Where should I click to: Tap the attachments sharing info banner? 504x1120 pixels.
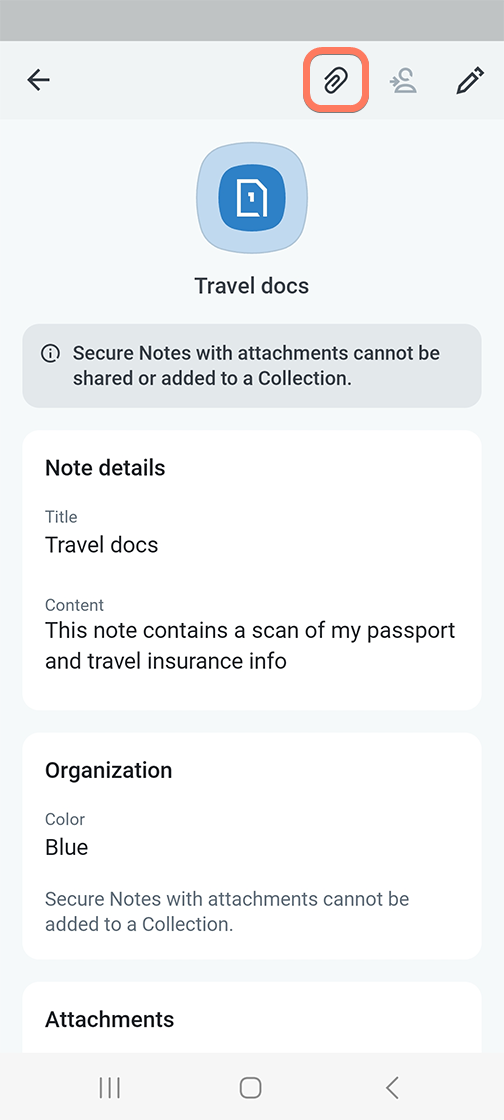(252, 366)
